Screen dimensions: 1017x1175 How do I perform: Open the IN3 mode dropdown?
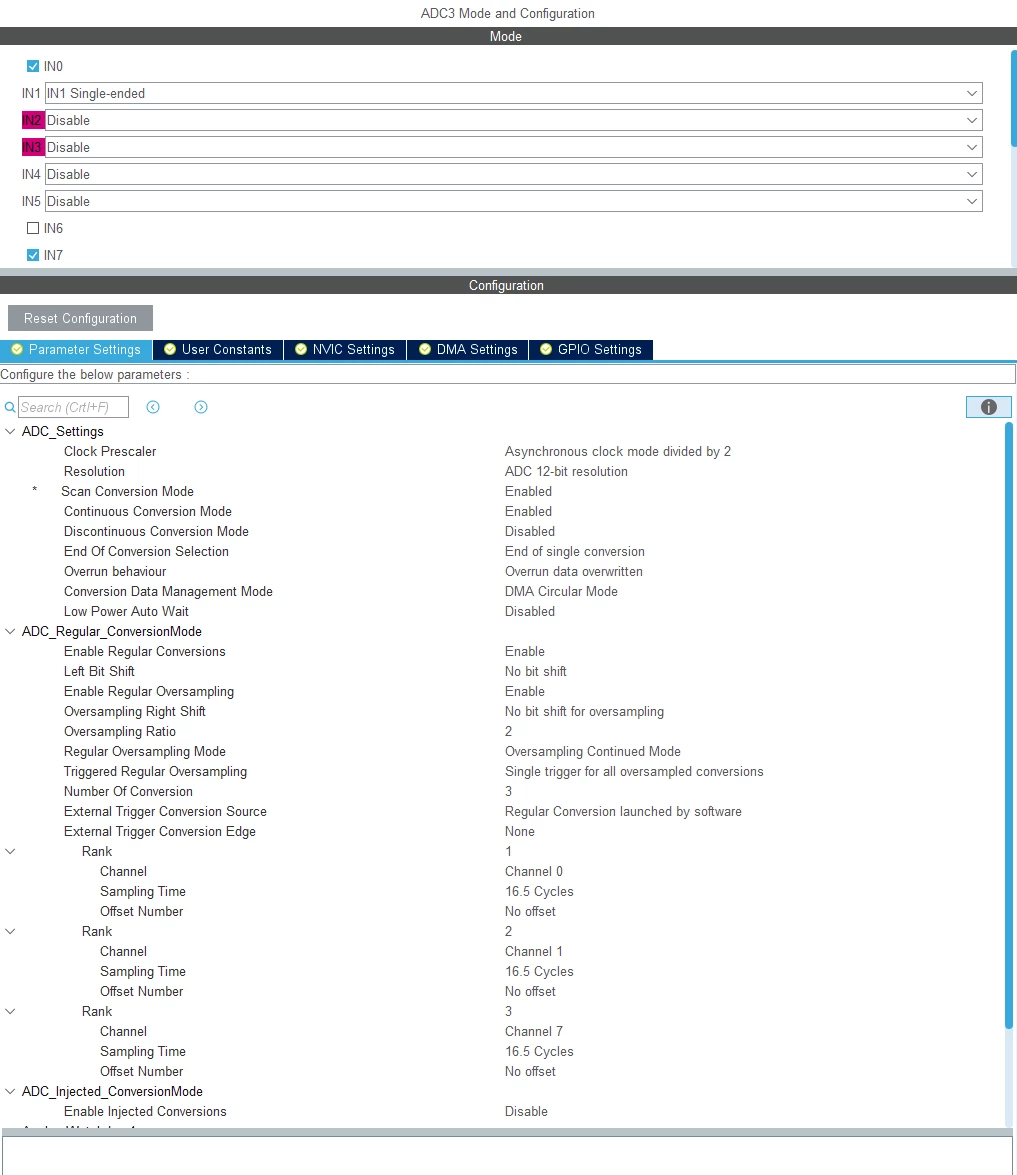(x=513, y=148)
